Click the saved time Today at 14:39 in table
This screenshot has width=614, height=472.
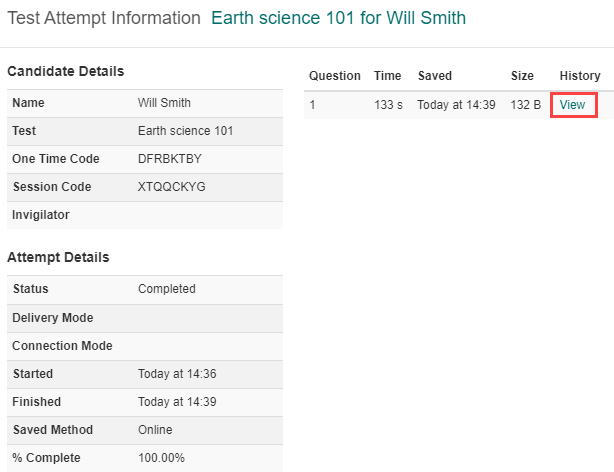[x=456, y=104]
